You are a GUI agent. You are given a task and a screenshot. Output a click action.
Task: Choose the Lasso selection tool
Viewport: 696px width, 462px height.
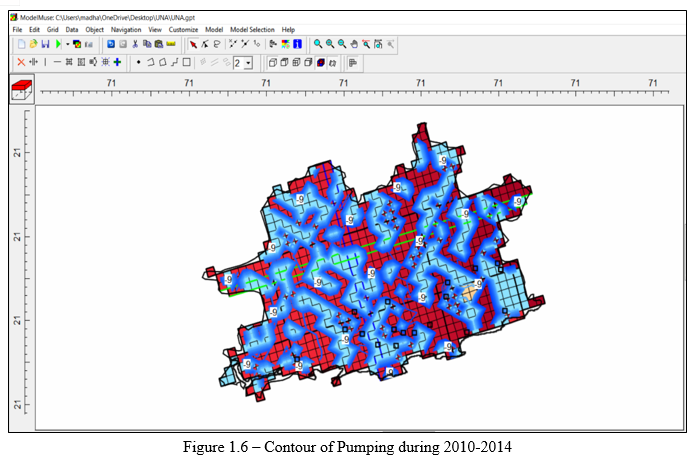click(x=217, y=44)
